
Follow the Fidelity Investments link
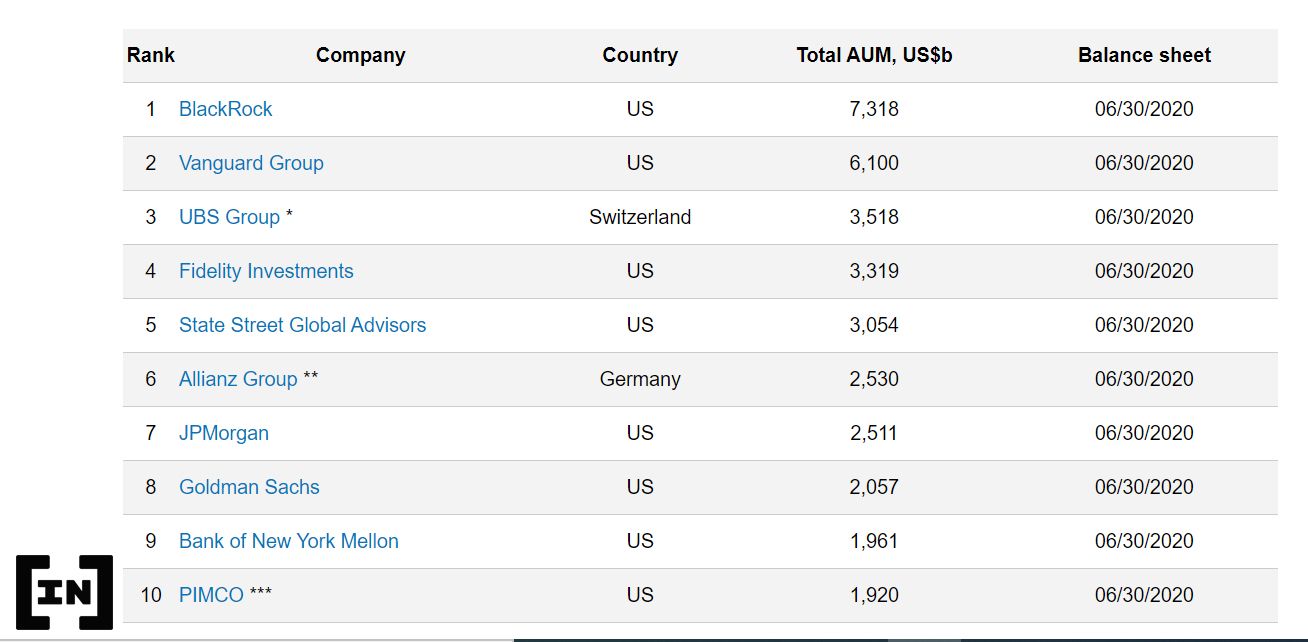(266, 271)
